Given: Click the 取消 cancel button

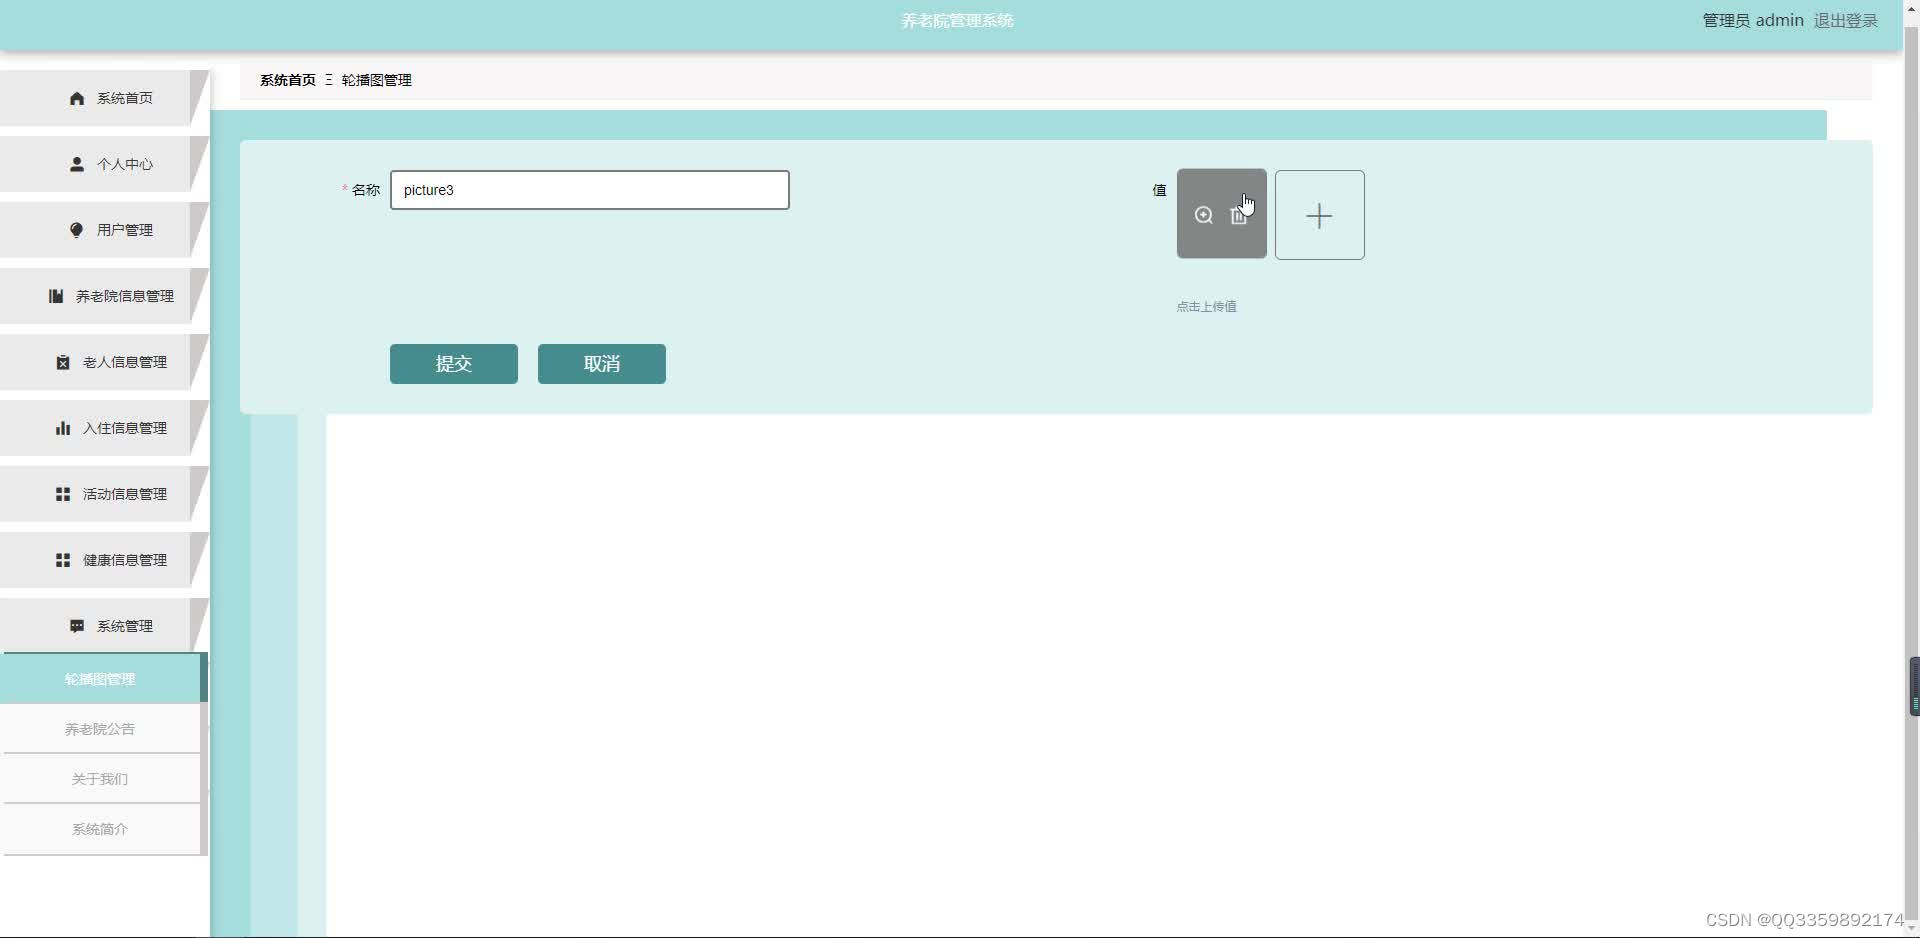Looking at the screenshot, I should pos(602,364).
